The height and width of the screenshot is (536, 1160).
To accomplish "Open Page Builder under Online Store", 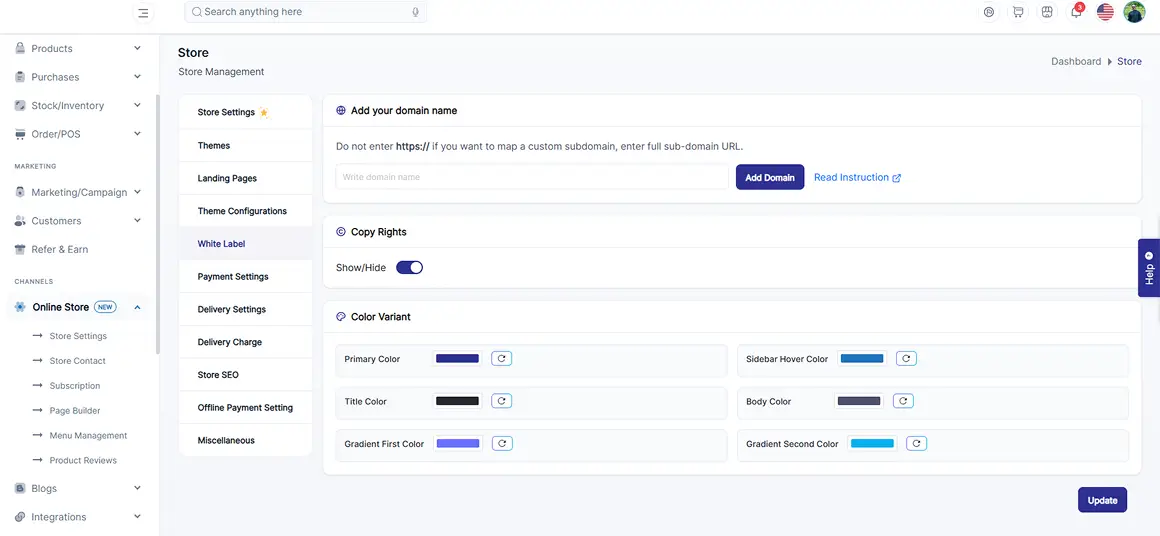I will (75, 410).
